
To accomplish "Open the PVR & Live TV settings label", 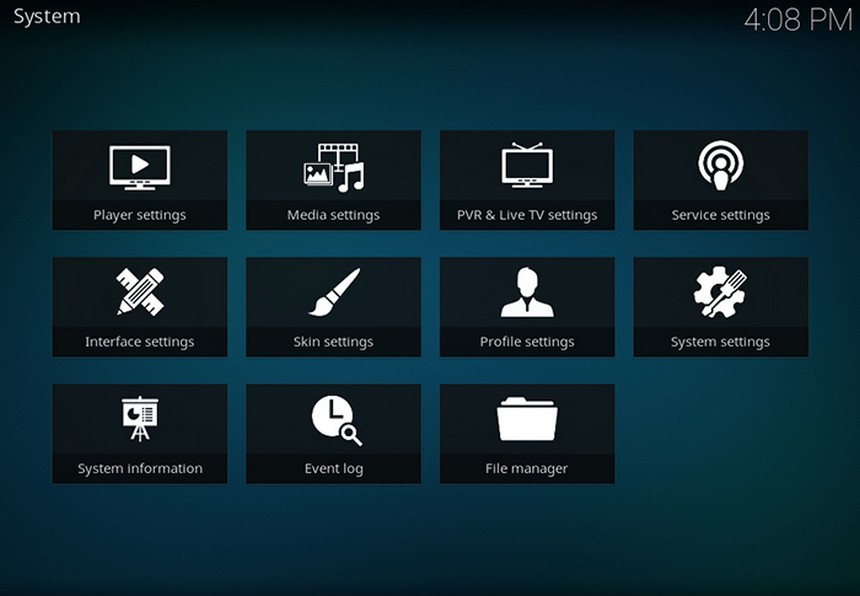I will [527, 215].
